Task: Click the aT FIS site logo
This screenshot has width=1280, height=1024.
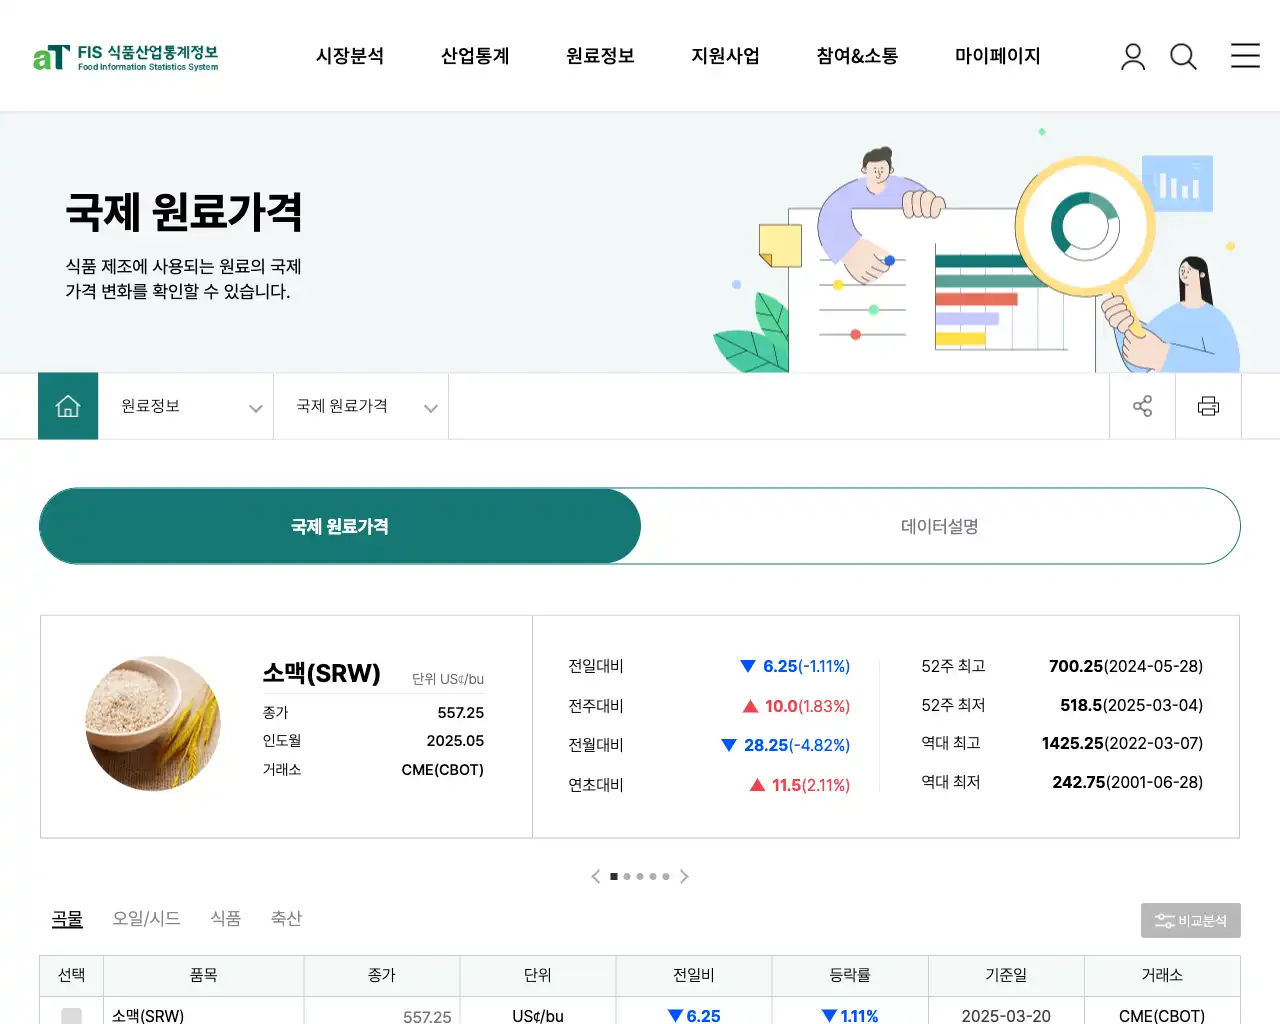Action: [125, 57]
